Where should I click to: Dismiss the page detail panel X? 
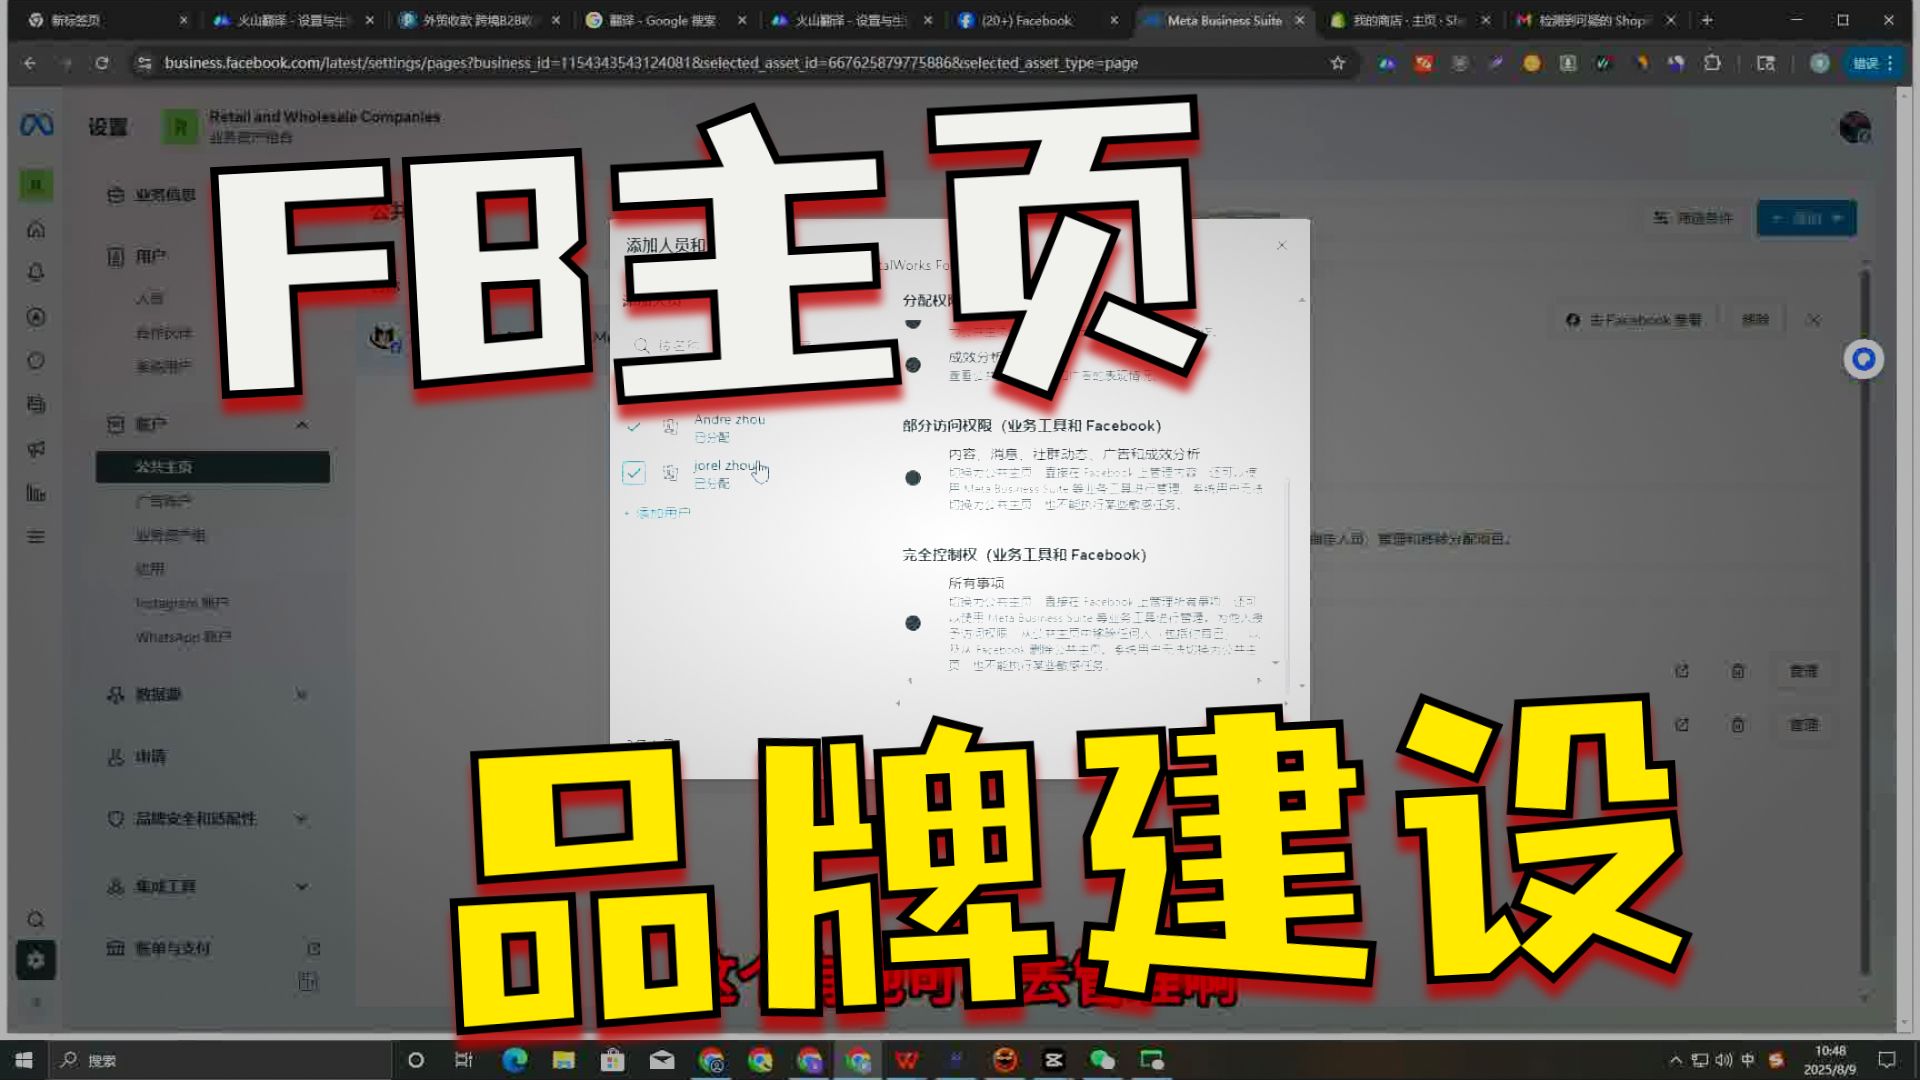click(x=1813, y=320)
